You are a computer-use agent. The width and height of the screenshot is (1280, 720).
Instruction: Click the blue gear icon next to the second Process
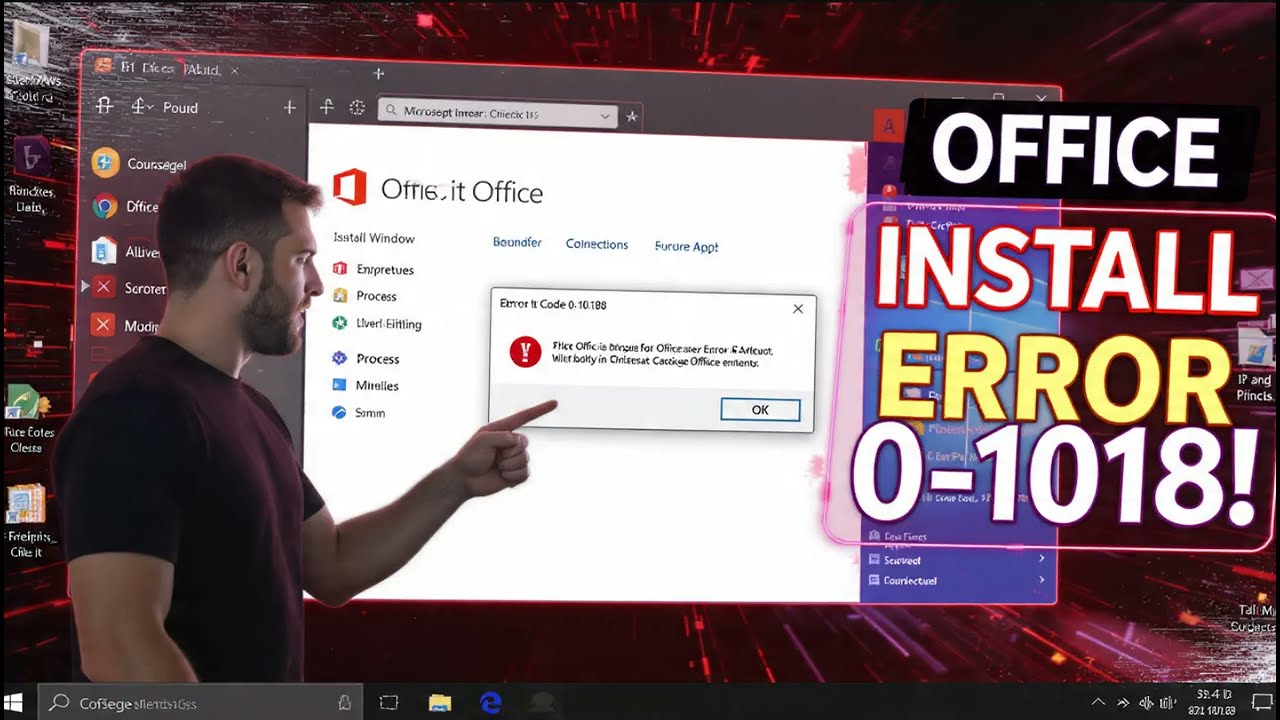click(338, 358)
